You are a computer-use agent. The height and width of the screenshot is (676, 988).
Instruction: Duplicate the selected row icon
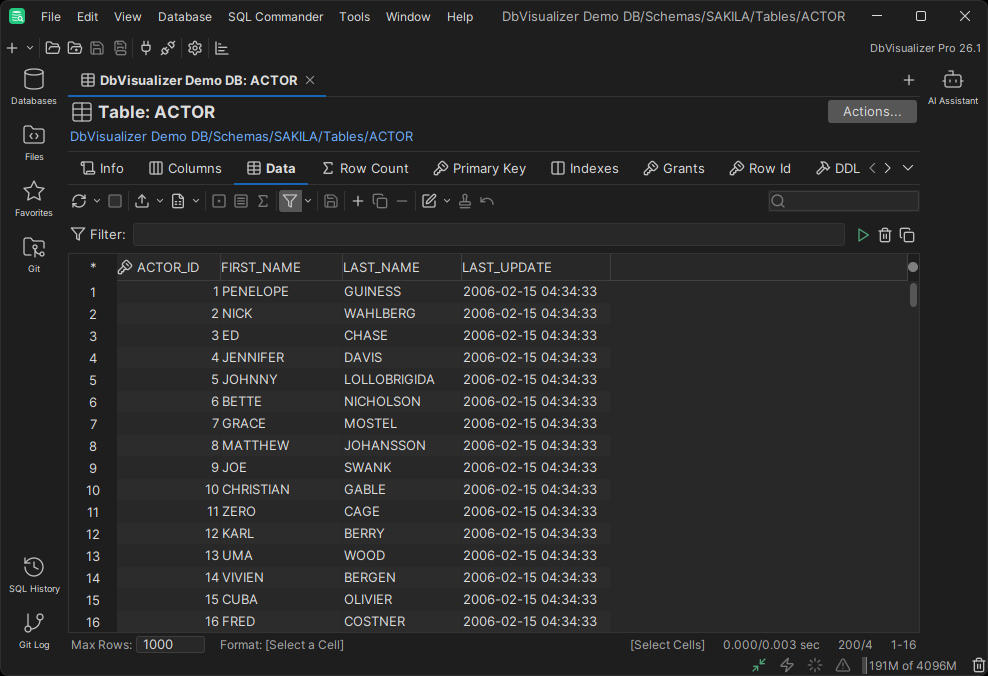coord(380,201)
